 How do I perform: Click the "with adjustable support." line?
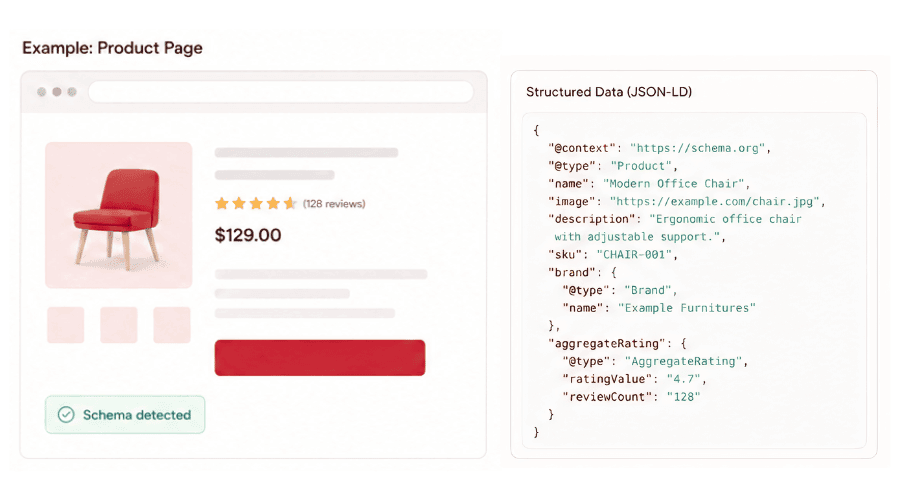[637, 237]
